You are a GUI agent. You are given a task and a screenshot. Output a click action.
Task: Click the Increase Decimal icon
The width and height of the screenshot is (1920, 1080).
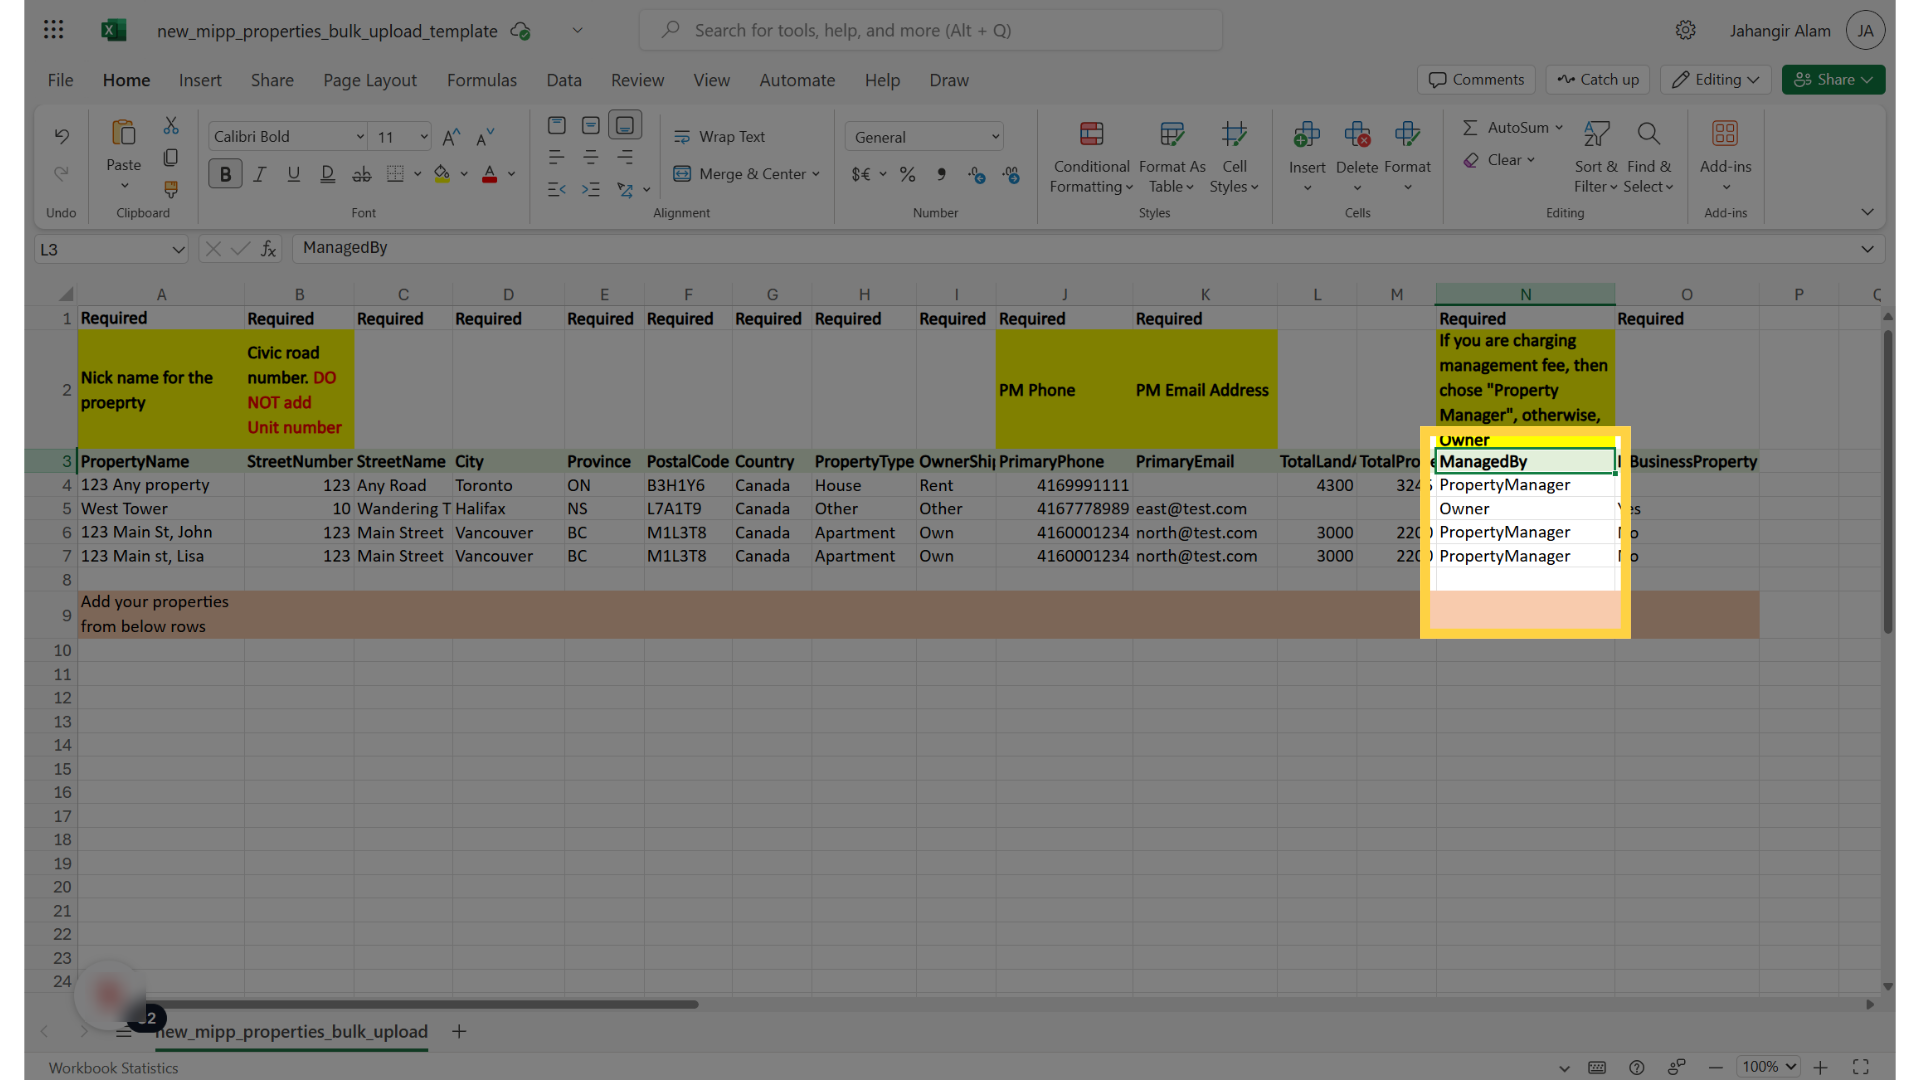977,175
